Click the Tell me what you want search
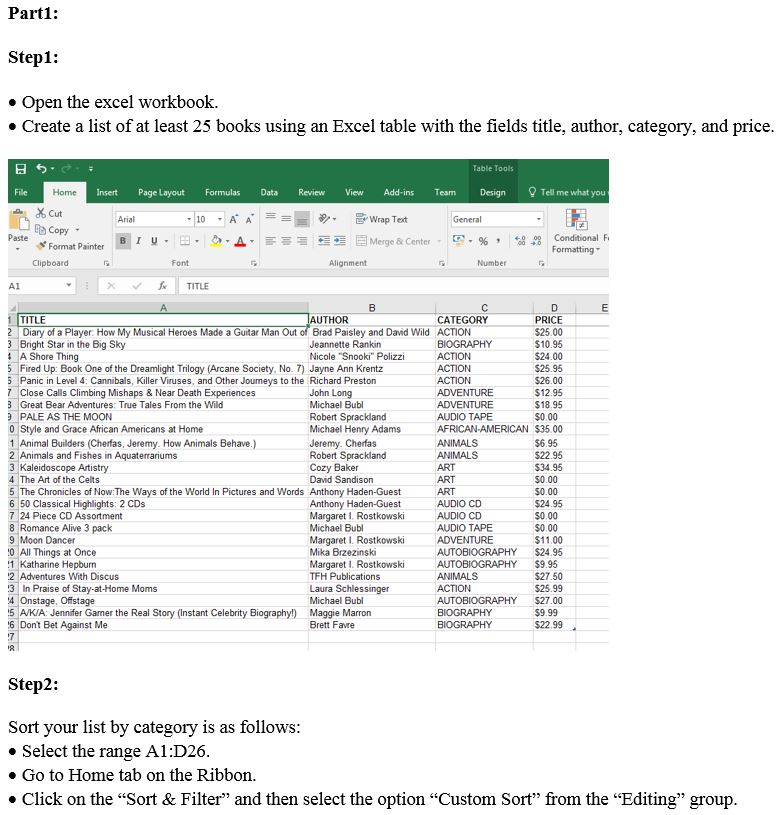Image resolution: width=779 pixels, height=815 pixels. [568, 192]
